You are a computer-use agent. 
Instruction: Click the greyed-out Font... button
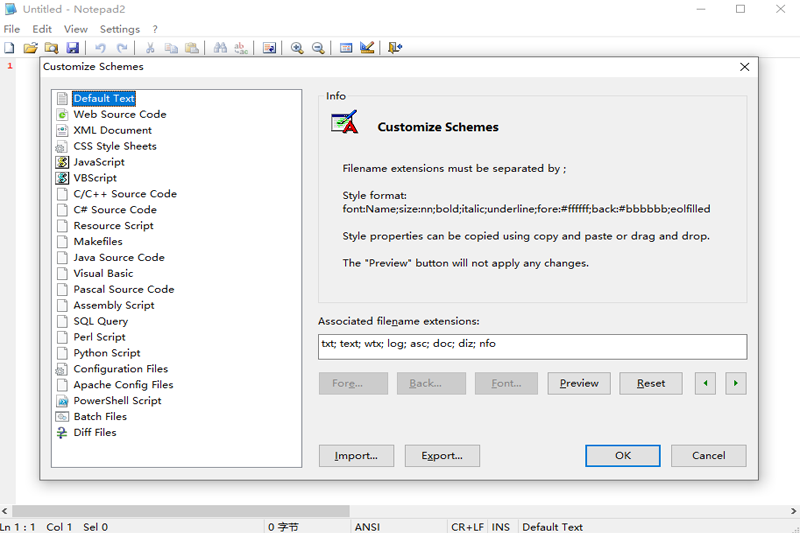tap(506, 383)
